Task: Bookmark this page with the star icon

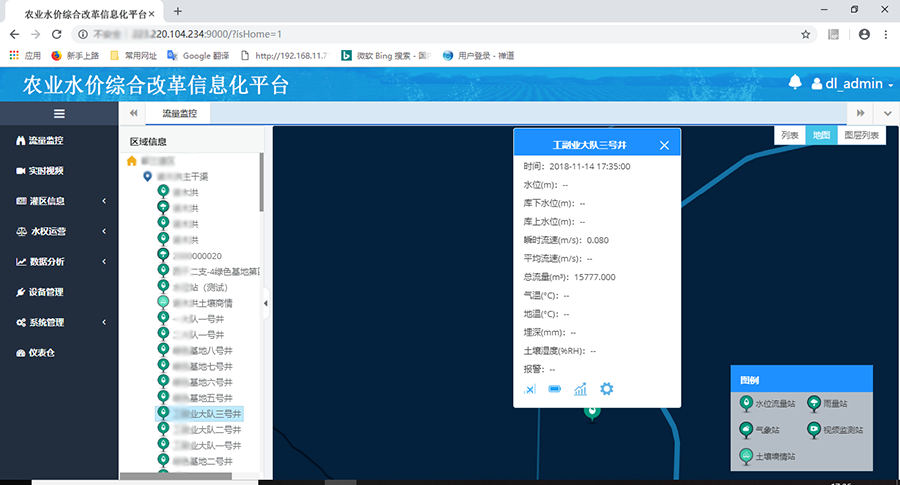Action: [x=806, y=34]
